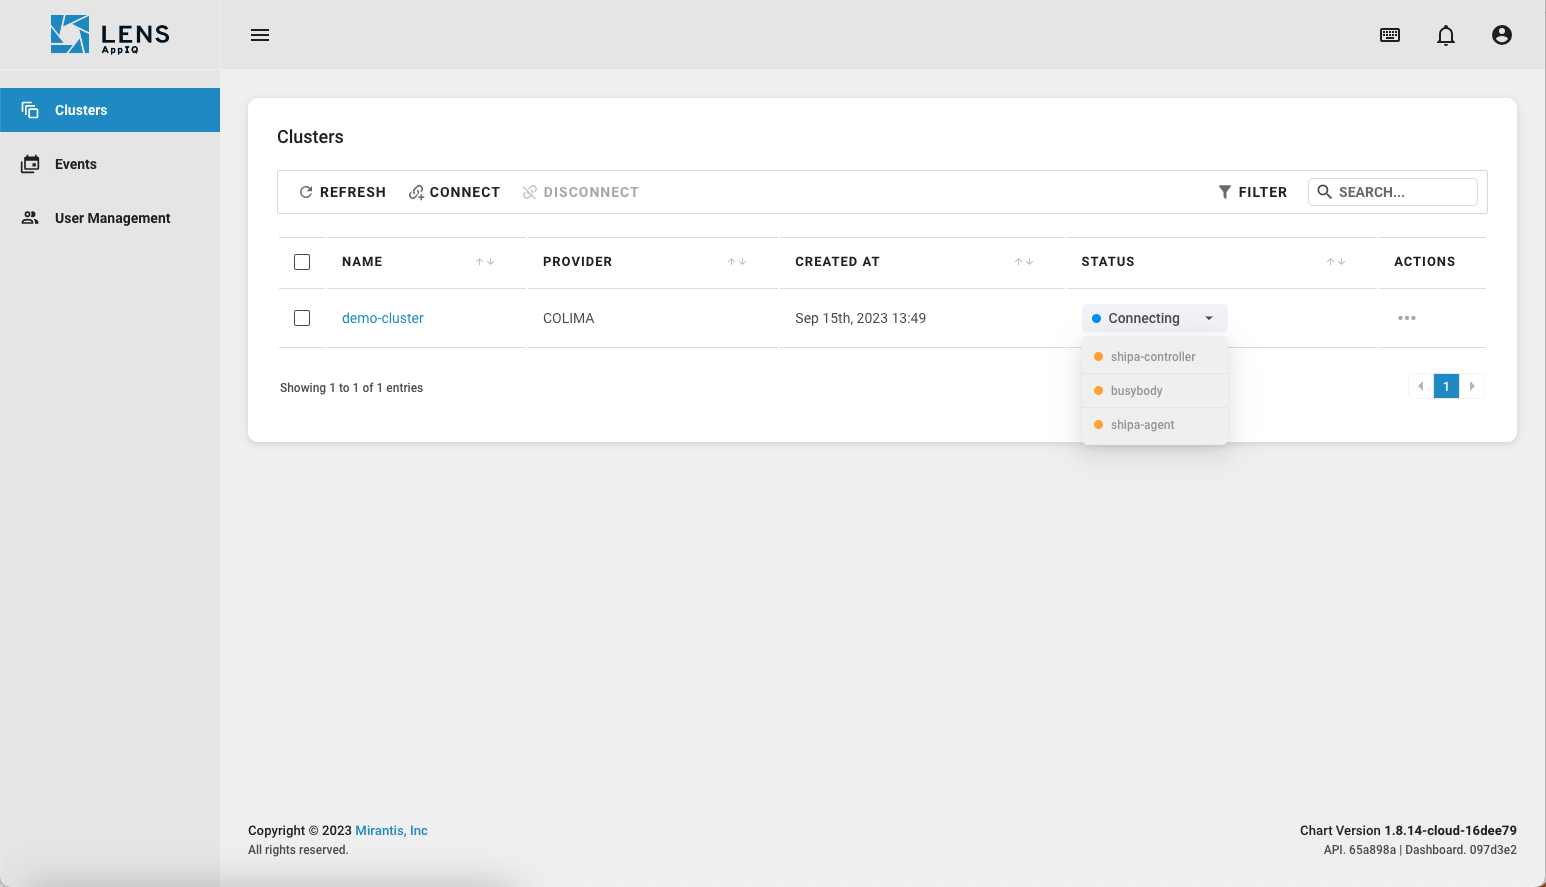Click the Clusters page heading
1546x887 pixels.
click(310, 137)
